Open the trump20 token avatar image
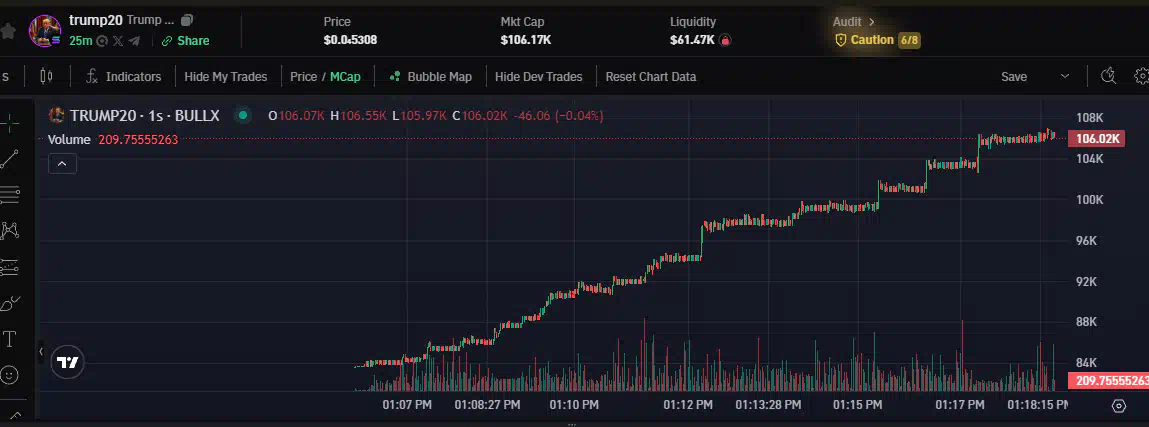The height and width of the screenshot is (427, 1149). [45, 31]
